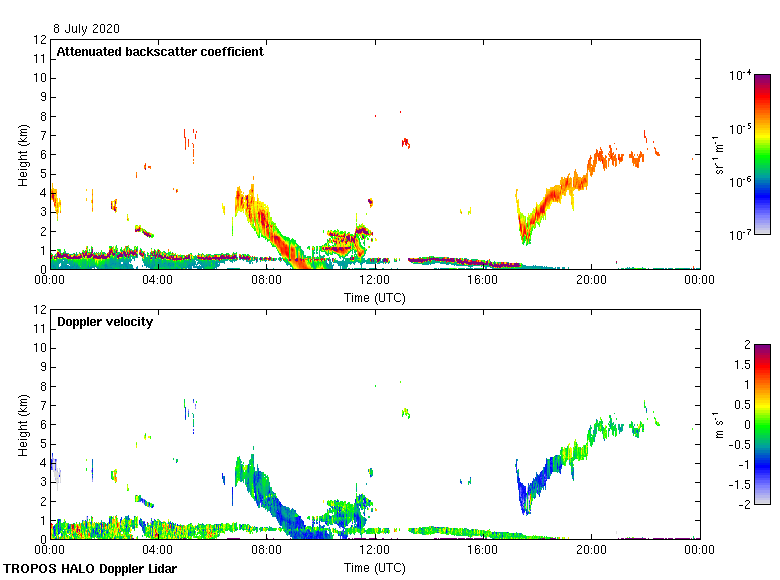This screenshot has width=780, height=580.
Task: Select Height (km) axis label of backscatter plot
Action: (x=22, y=154)
